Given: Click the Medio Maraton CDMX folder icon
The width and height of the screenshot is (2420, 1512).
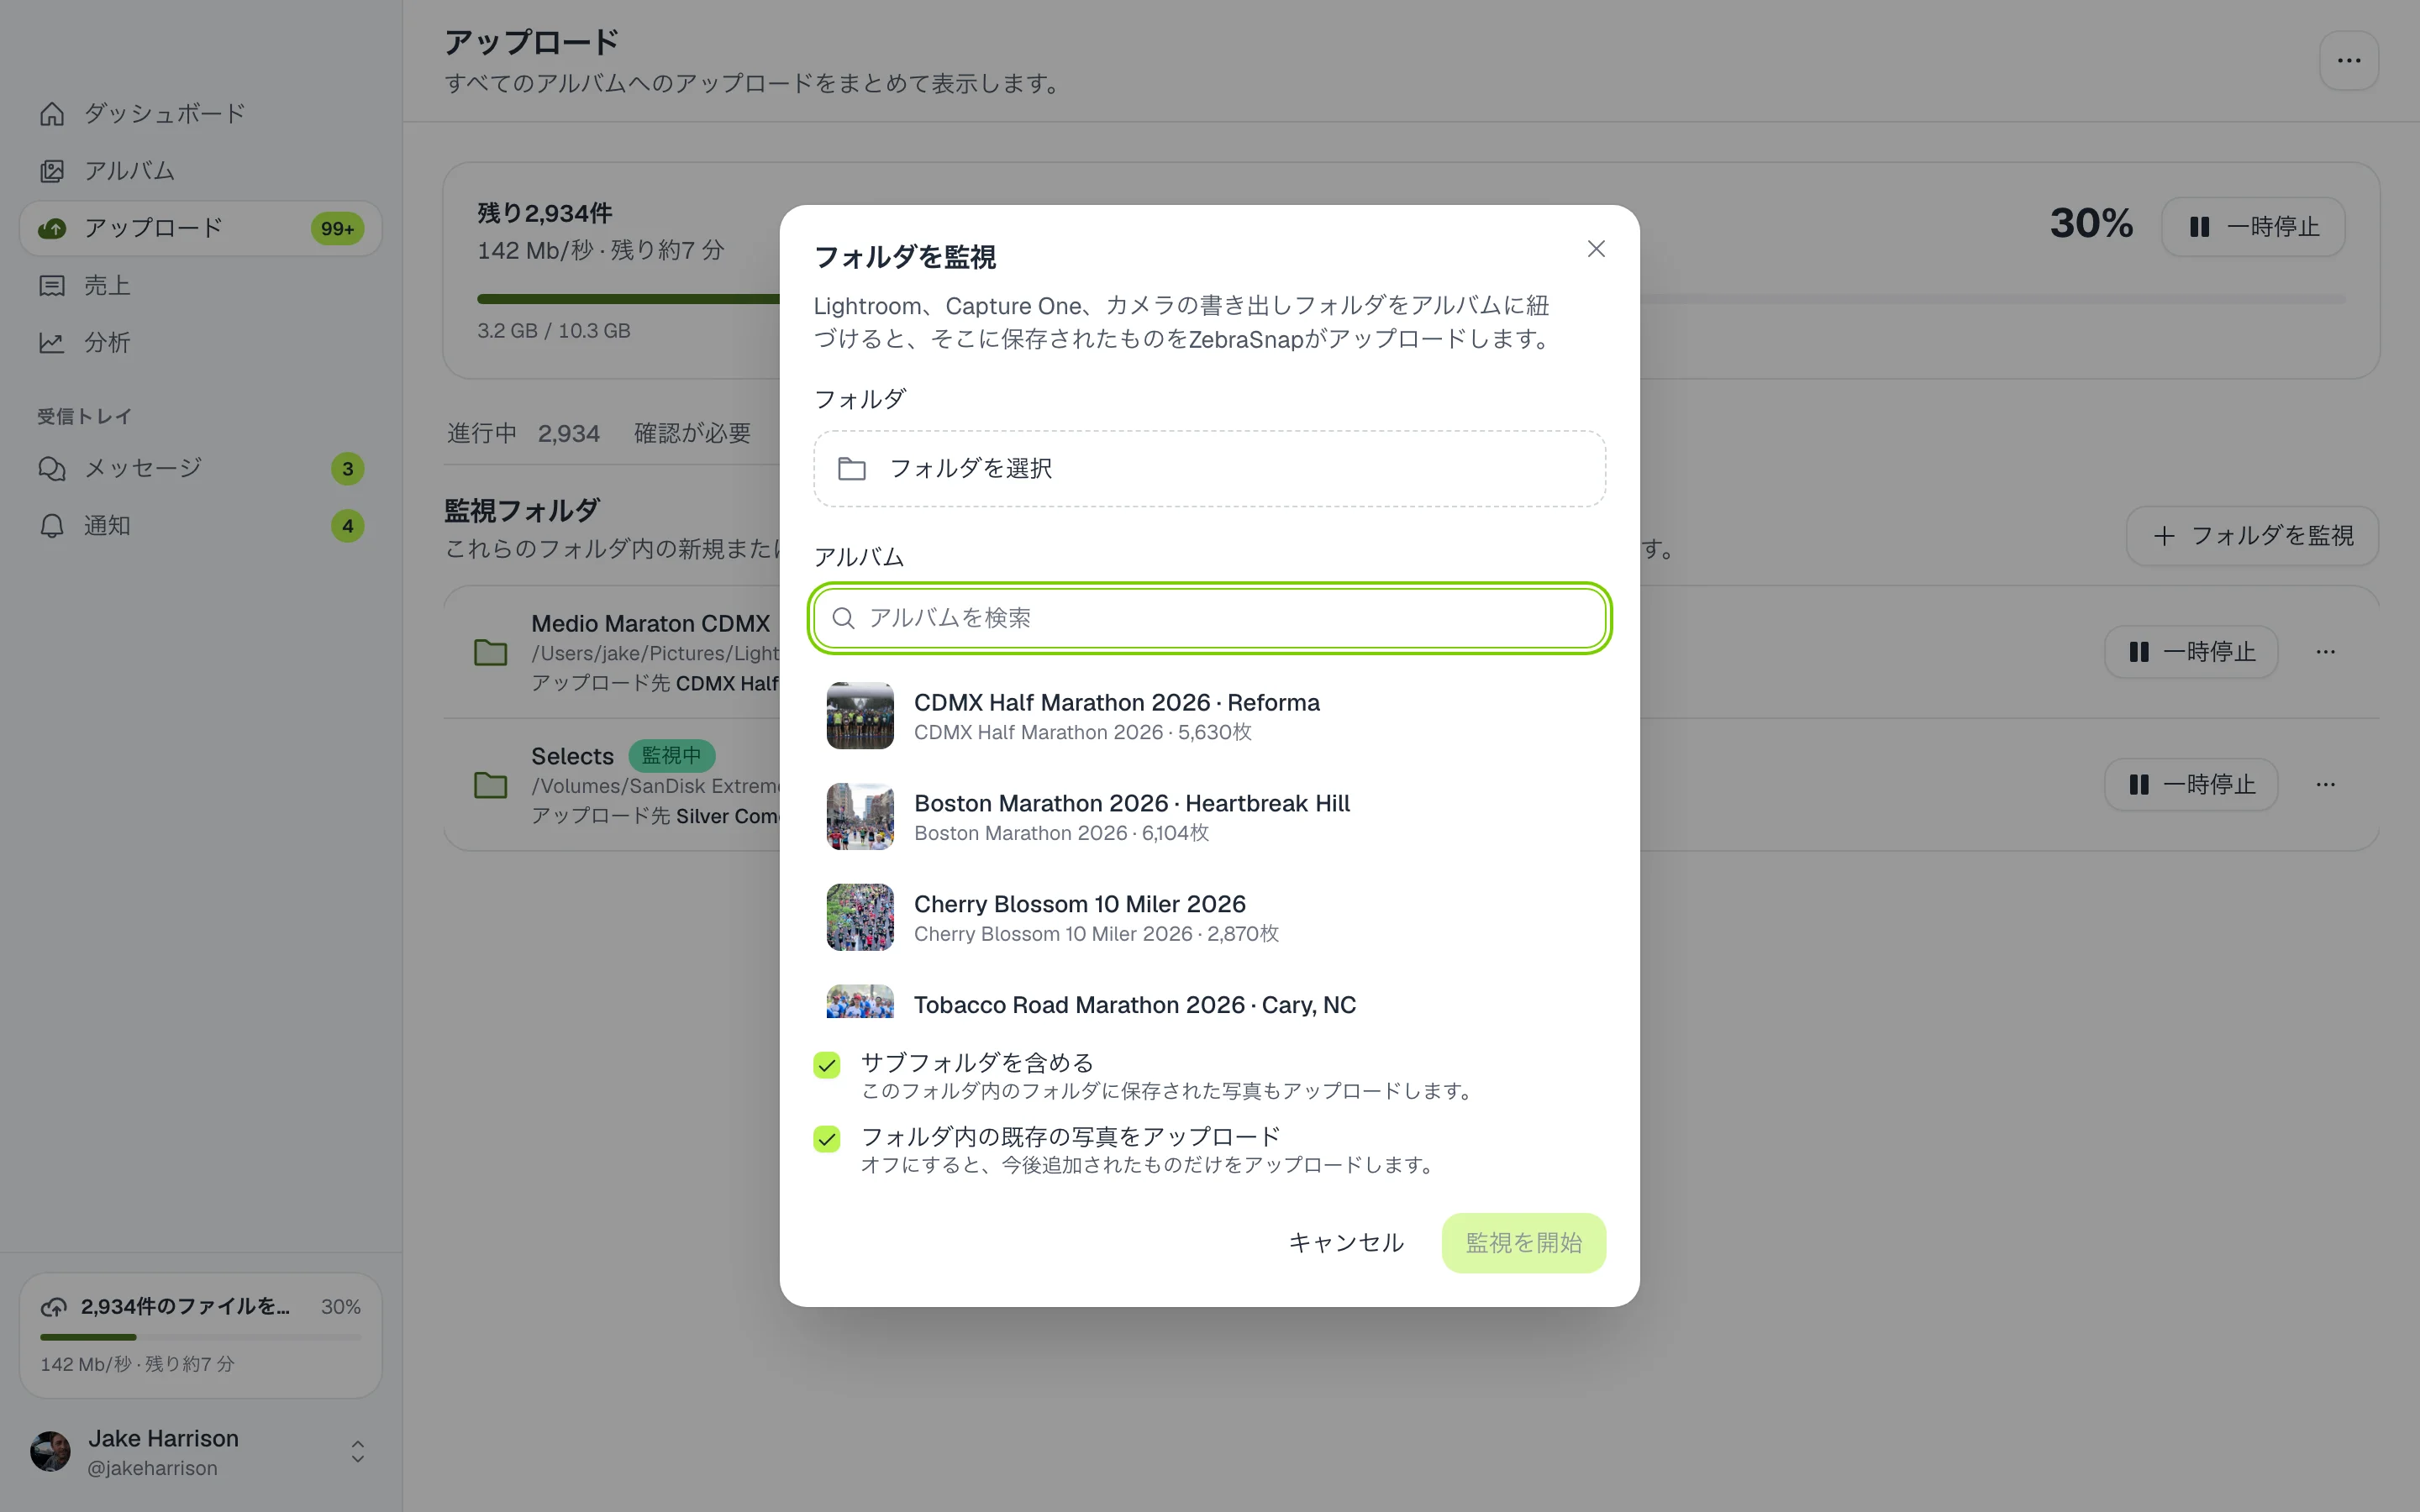Looking at the screenshot, I should pyautogui.click(x=490, y=653).
